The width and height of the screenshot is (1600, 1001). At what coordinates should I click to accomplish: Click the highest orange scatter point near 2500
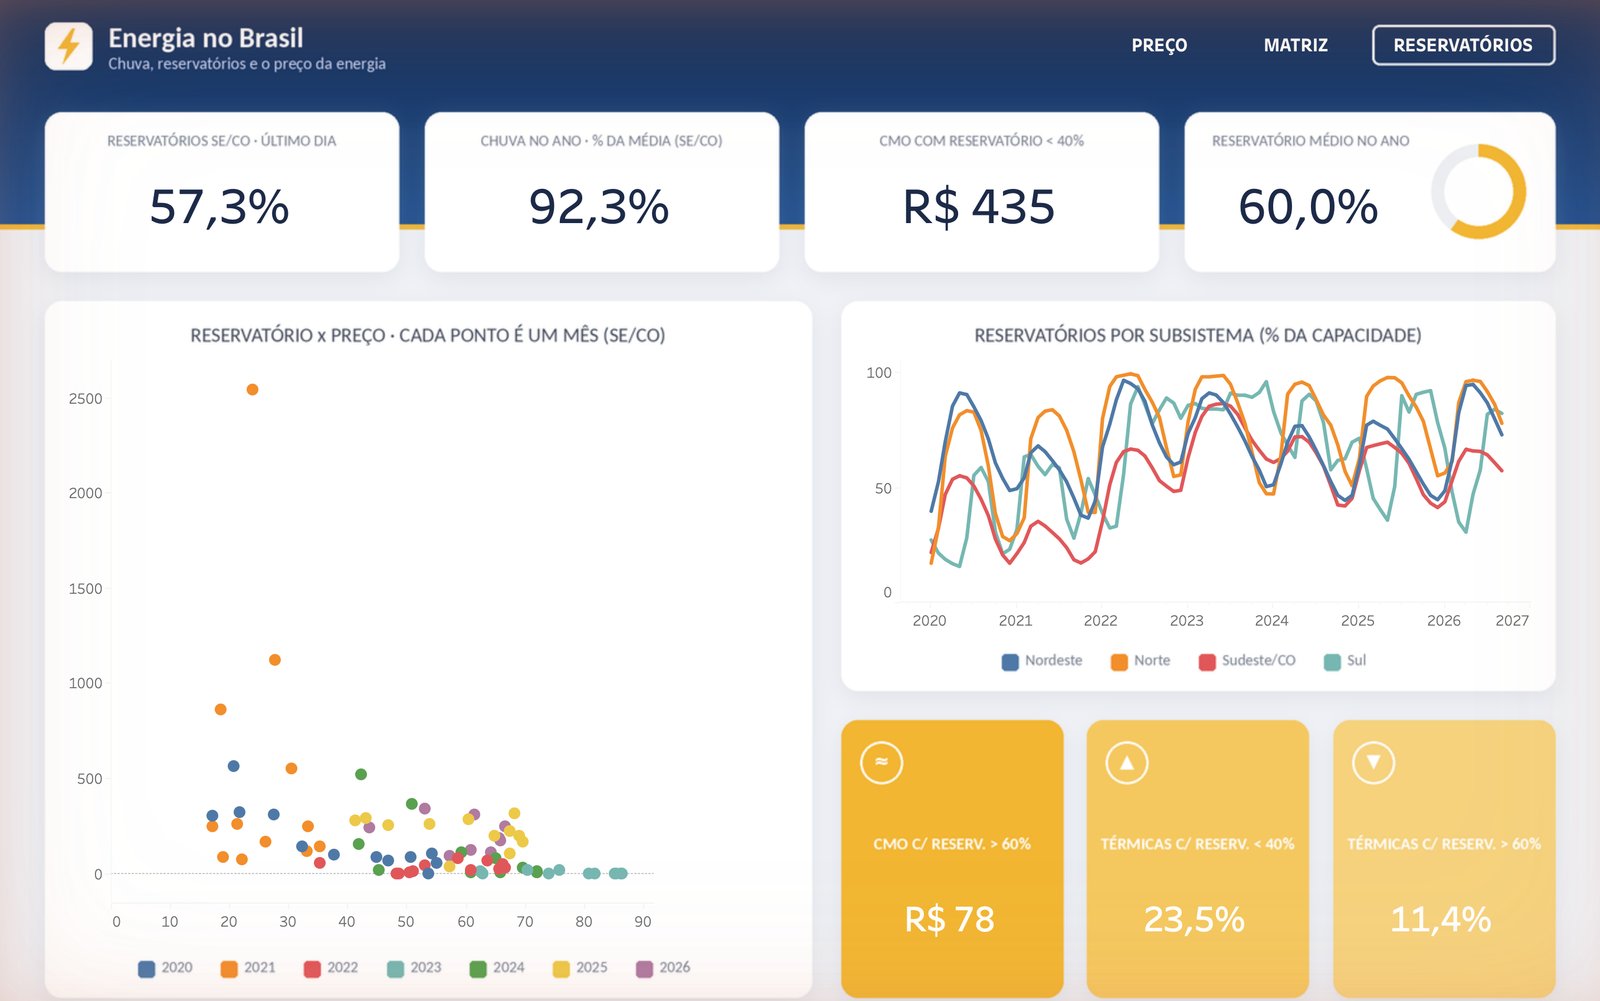tap(252, 390)
